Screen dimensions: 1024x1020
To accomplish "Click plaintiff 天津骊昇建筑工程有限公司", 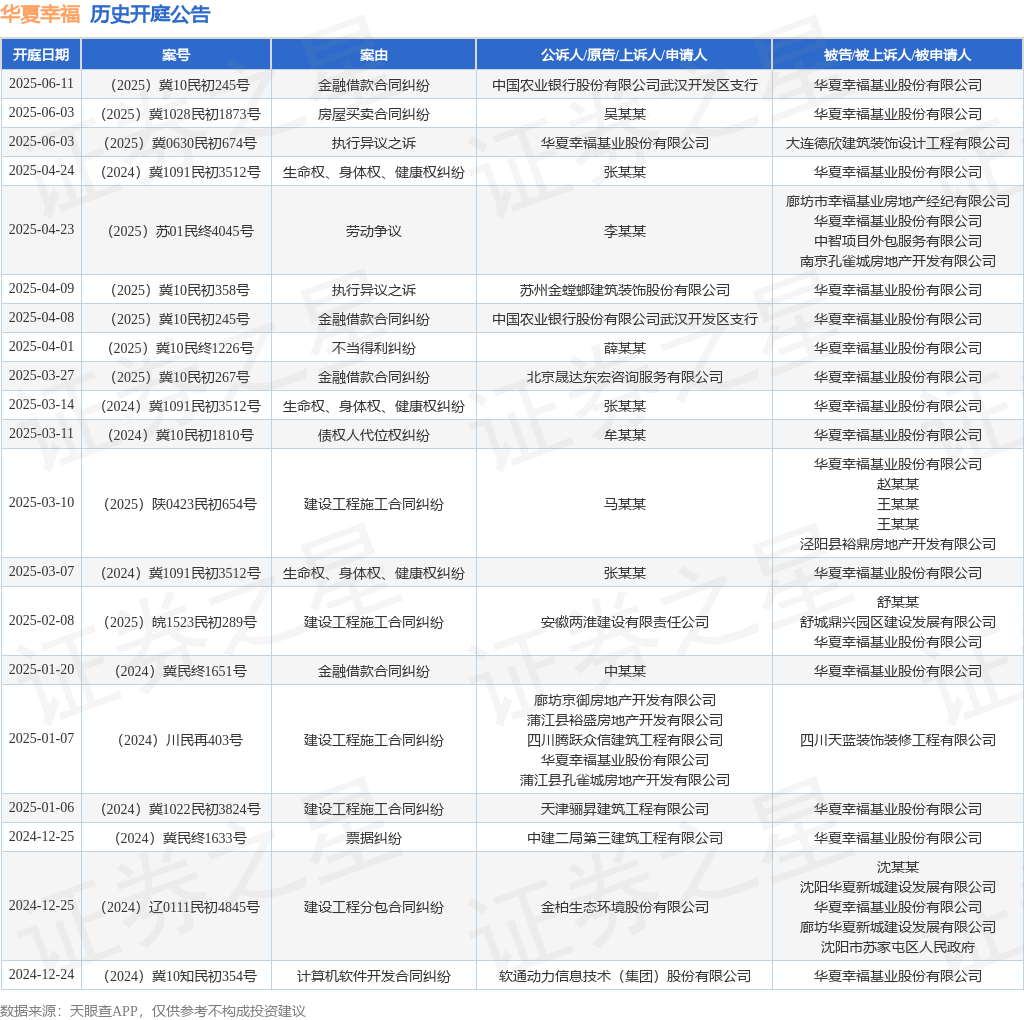I will (x=624, y=809).
